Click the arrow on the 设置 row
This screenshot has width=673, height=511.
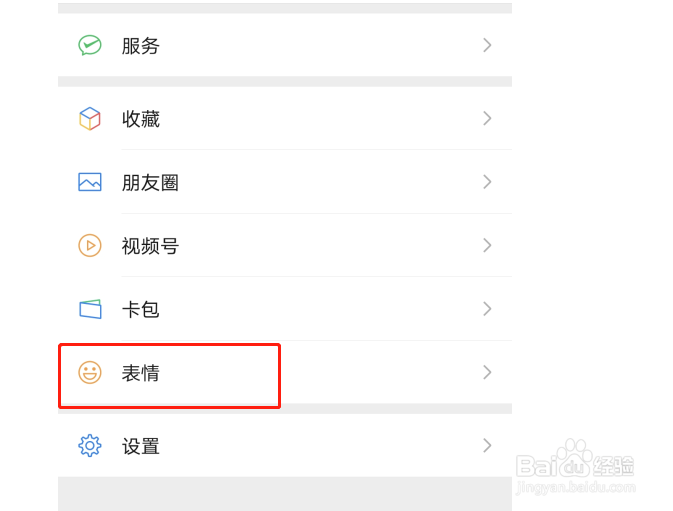487,445
